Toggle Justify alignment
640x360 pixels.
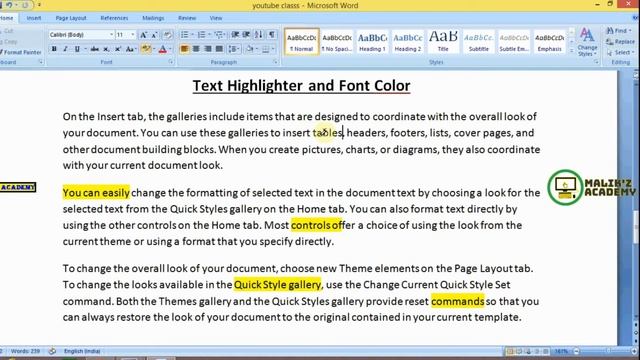click(219, 49)
